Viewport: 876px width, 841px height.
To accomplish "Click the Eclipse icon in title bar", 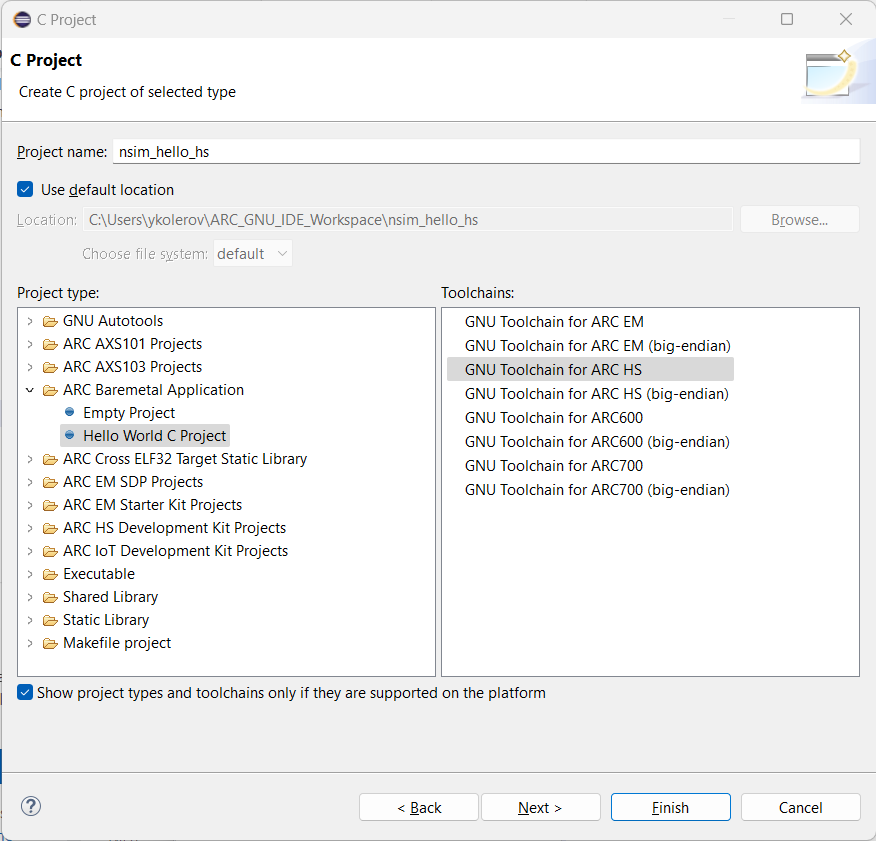I will coord(21,19).
